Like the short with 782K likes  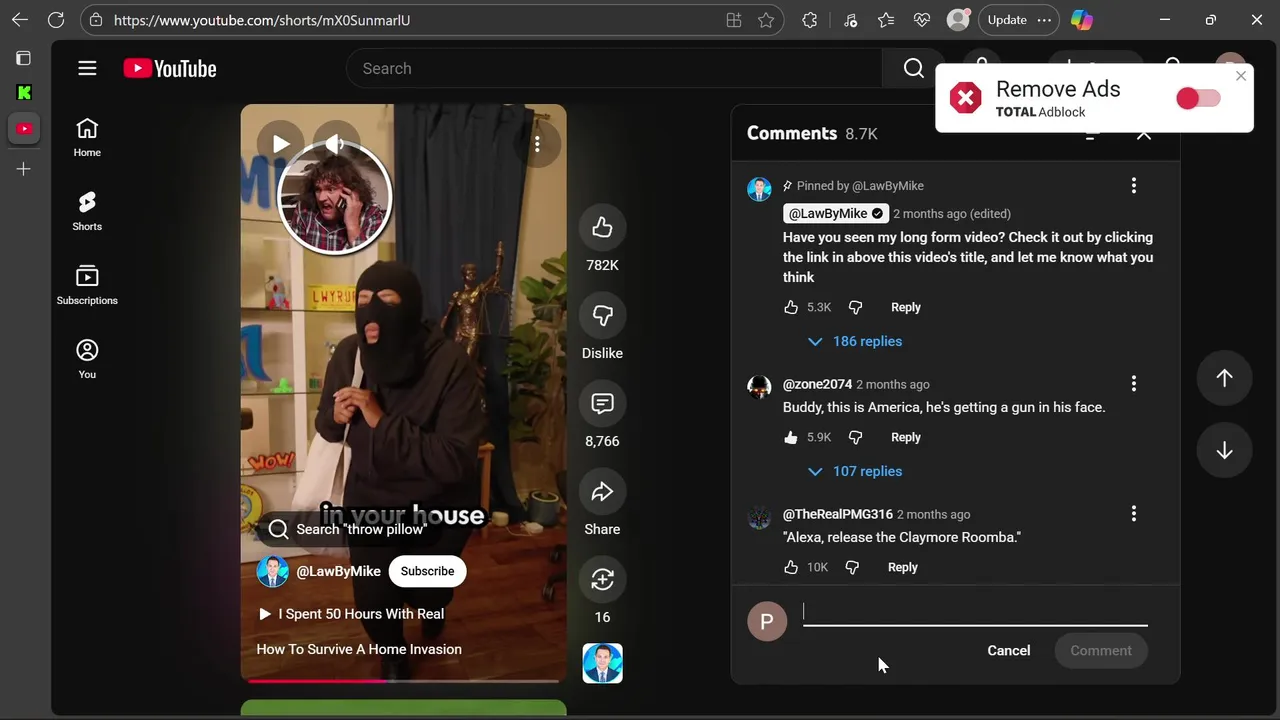point(602,228)
